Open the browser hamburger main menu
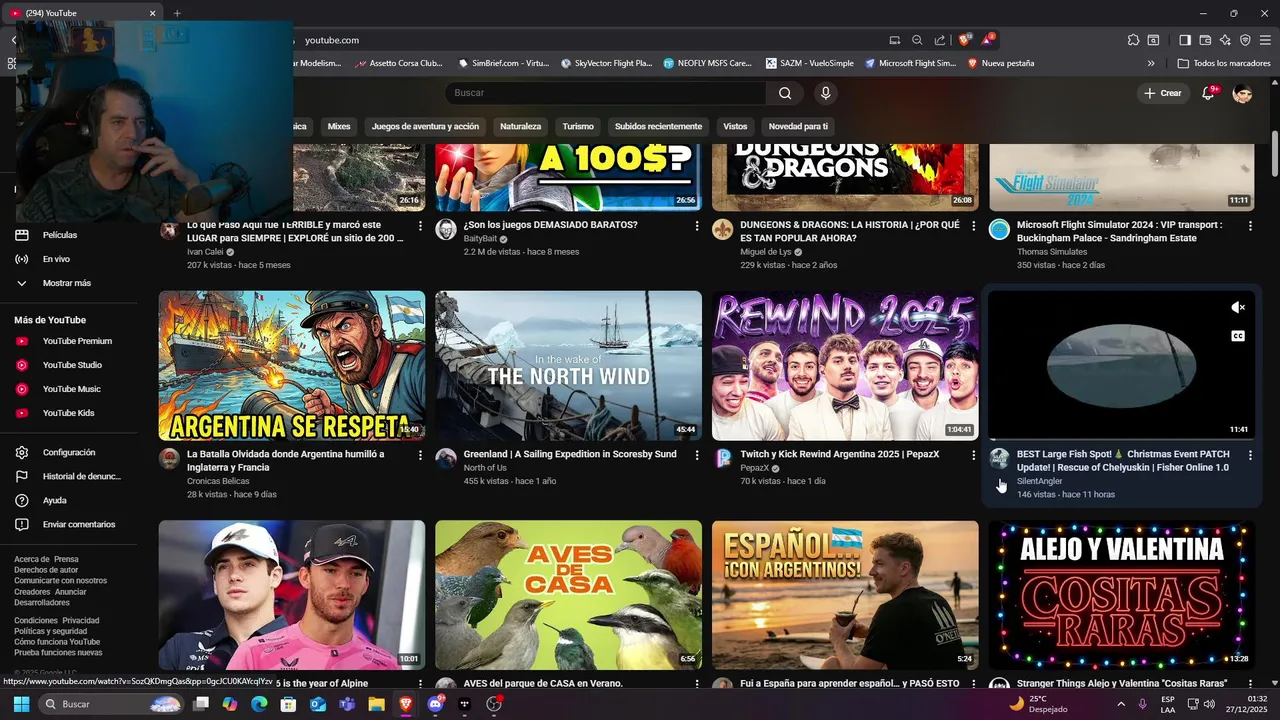Screen dimensions: 1280x720 tap(1265, 40)
